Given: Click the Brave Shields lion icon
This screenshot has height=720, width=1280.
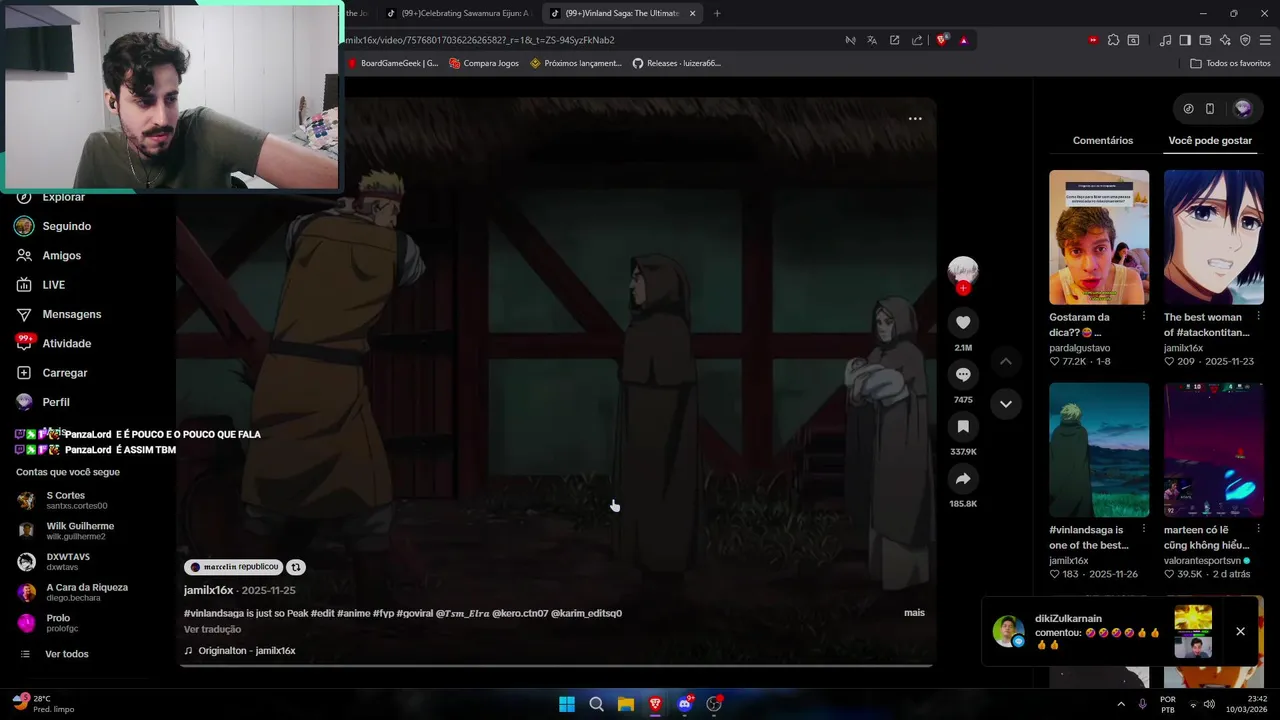Looking at the screenshot, I should pyautogui.click(x=941, y=40).
